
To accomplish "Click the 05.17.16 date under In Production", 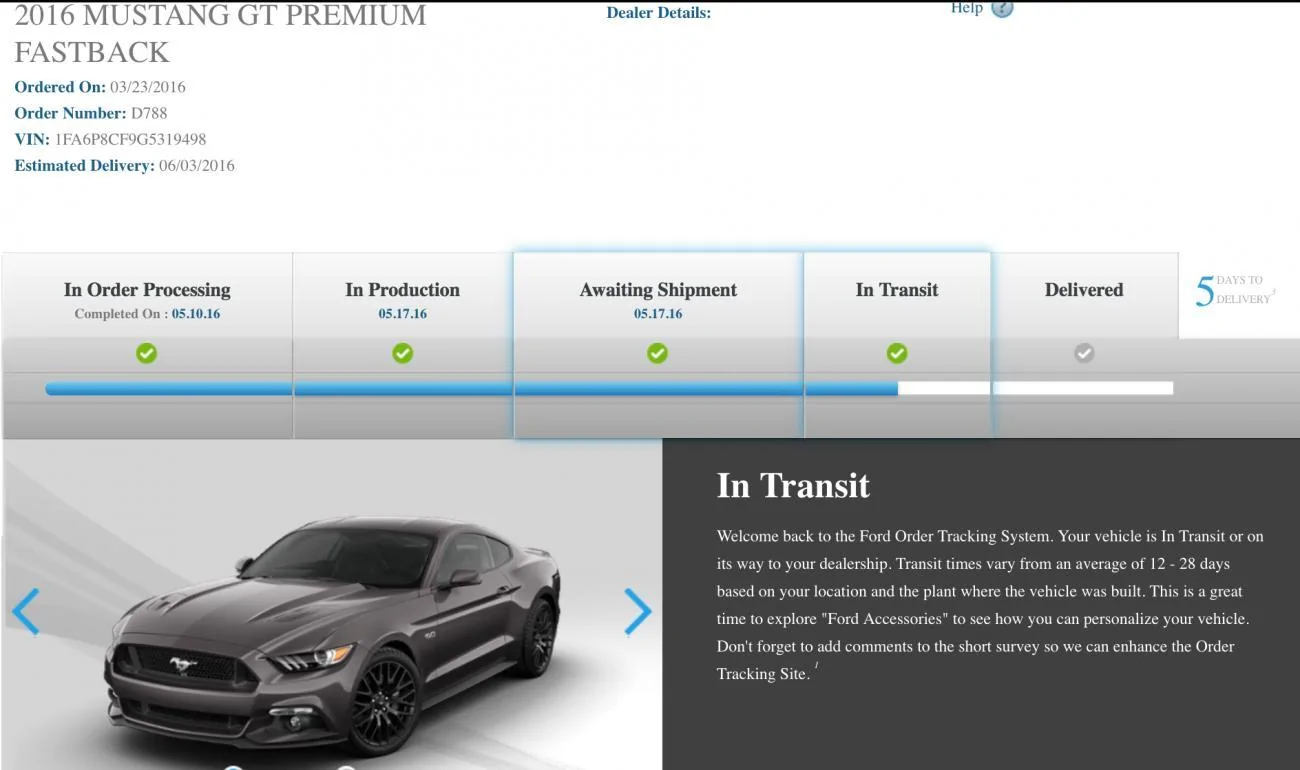I will click(x=403, y=314).
